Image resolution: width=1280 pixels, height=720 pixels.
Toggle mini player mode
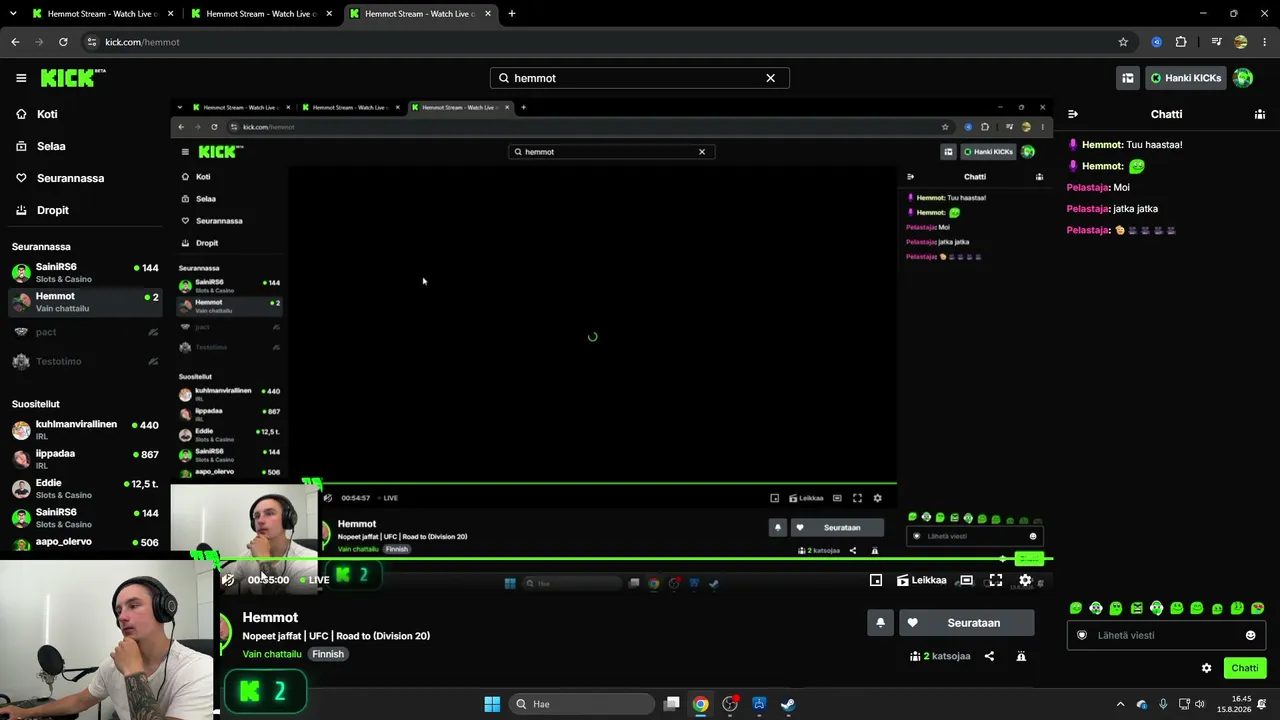tap(876, 580)
